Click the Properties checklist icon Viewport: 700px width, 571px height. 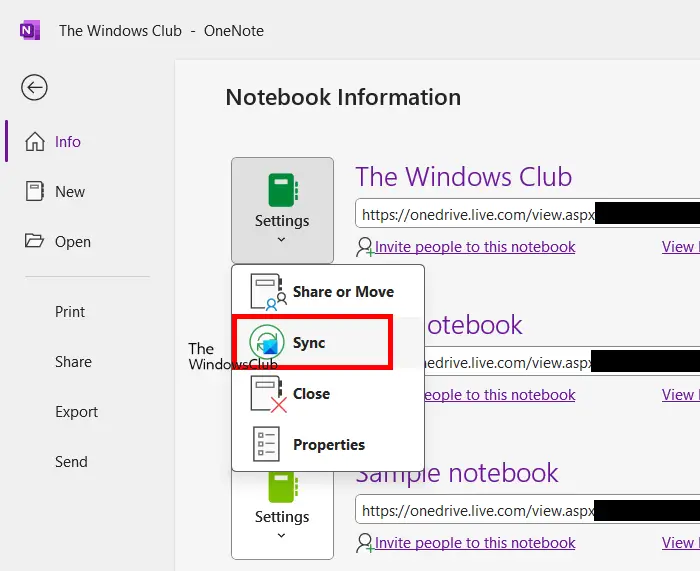267,444
